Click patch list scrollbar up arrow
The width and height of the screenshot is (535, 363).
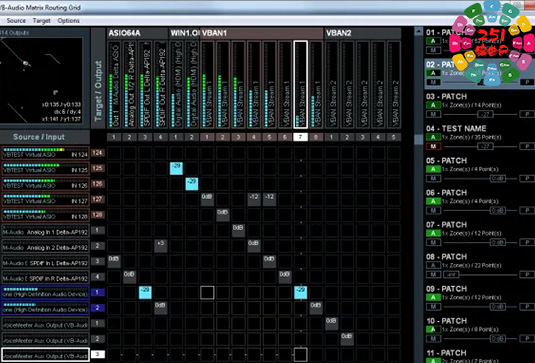pos(418,32)
